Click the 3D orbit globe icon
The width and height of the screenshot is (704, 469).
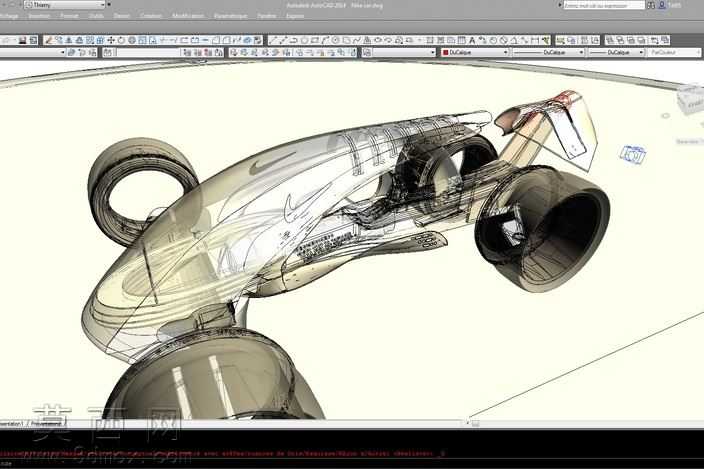132,40
